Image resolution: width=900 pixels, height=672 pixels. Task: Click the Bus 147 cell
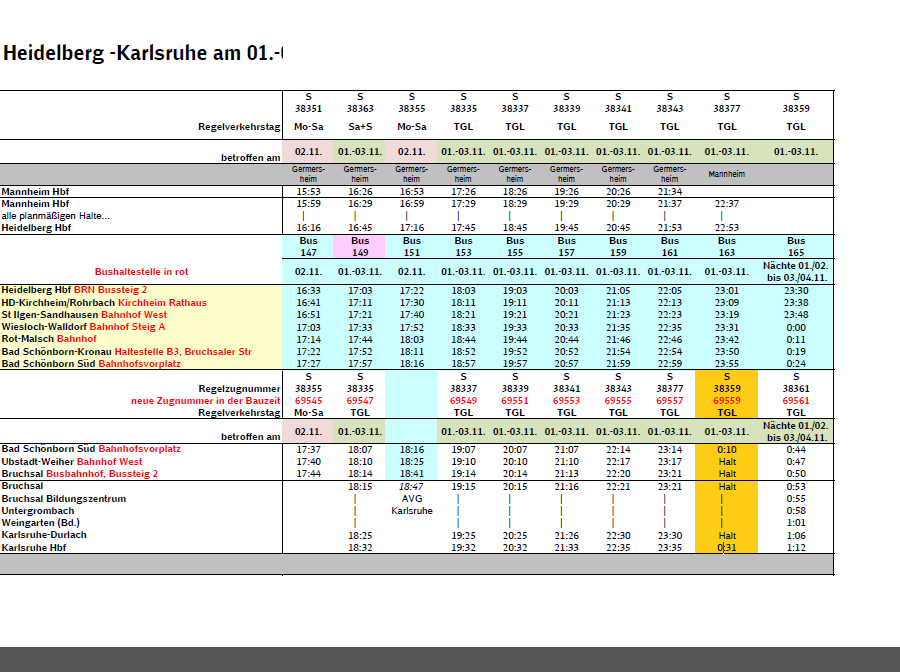[x=308, y=247]
